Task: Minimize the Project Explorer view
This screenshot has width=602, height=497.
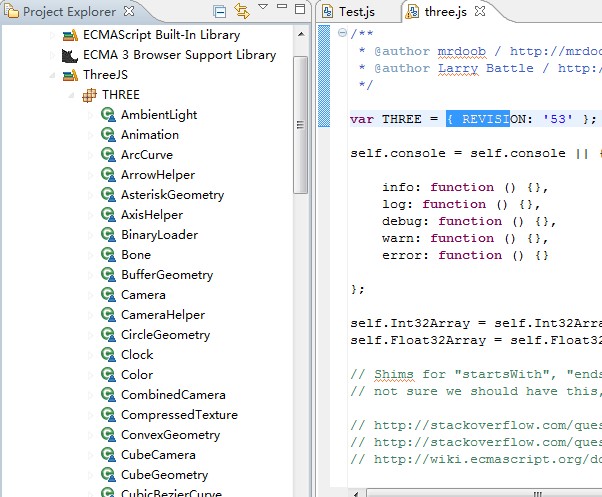Action: [x=282, y=6]
